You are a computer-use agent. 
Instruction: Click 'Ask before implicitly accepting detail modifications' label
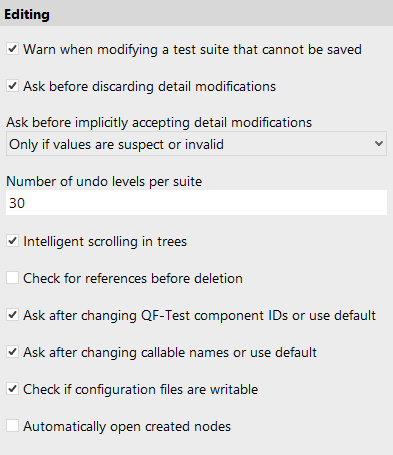click(159, 123)
